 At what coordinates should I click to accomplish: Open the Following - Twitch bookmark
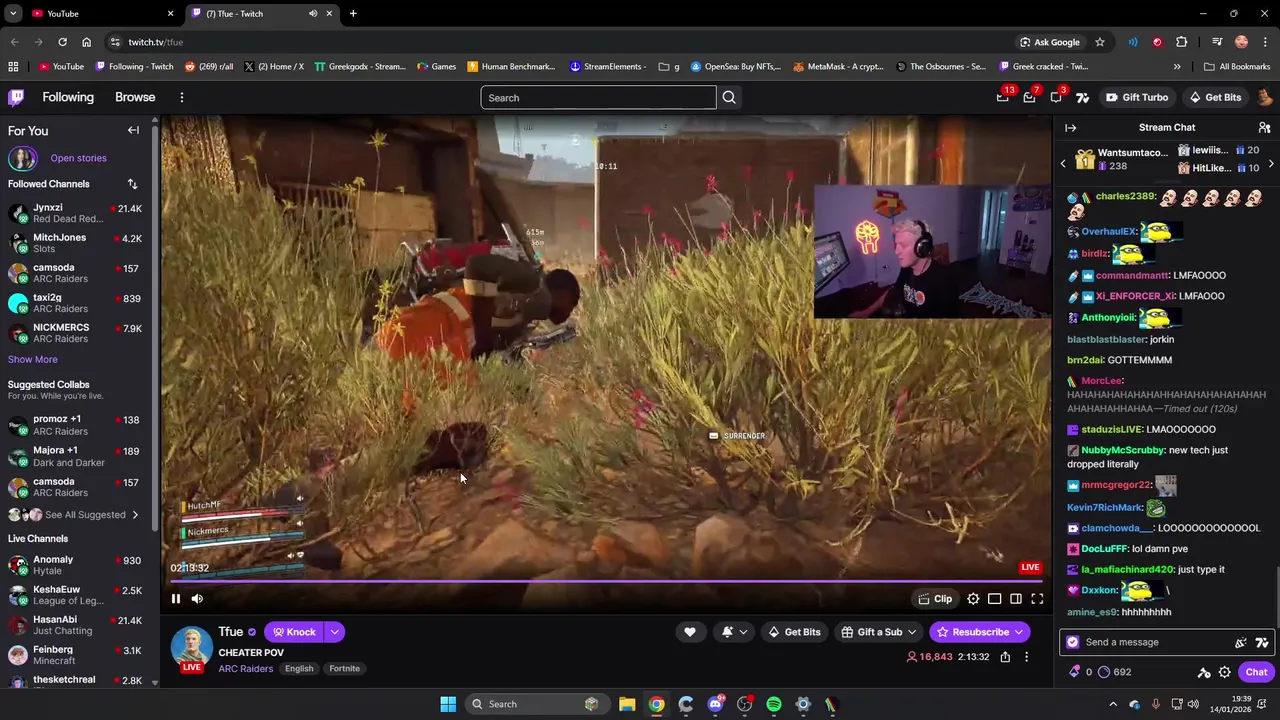coord(134,67)
